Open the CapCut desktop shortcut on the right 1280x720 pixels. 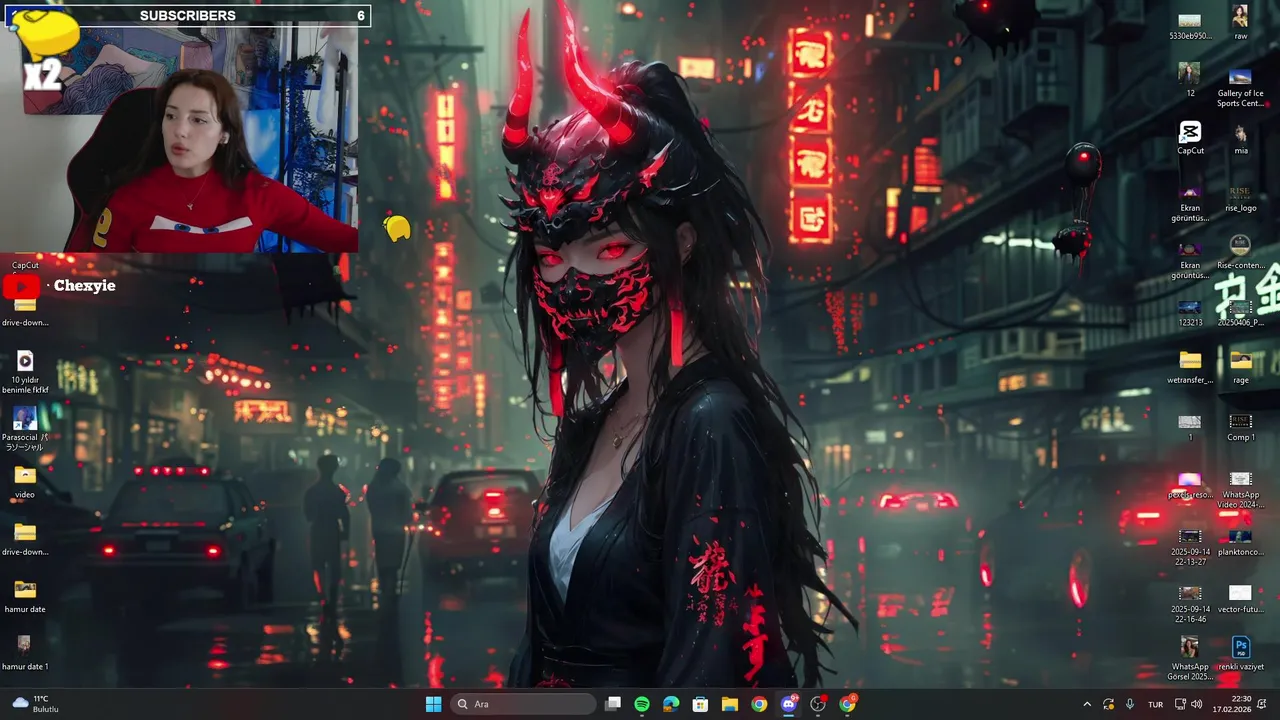tap(1190, 138)
